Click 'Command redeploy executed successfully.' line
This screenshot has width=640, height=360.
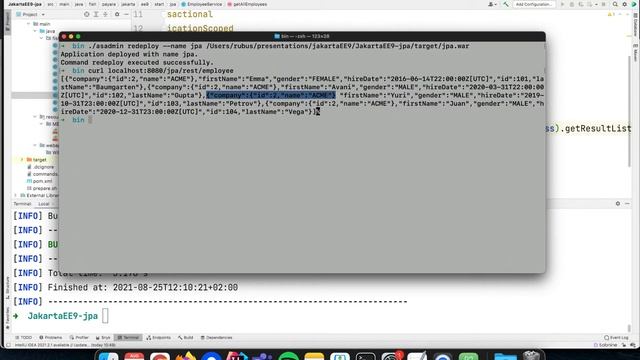click(137, 62)
